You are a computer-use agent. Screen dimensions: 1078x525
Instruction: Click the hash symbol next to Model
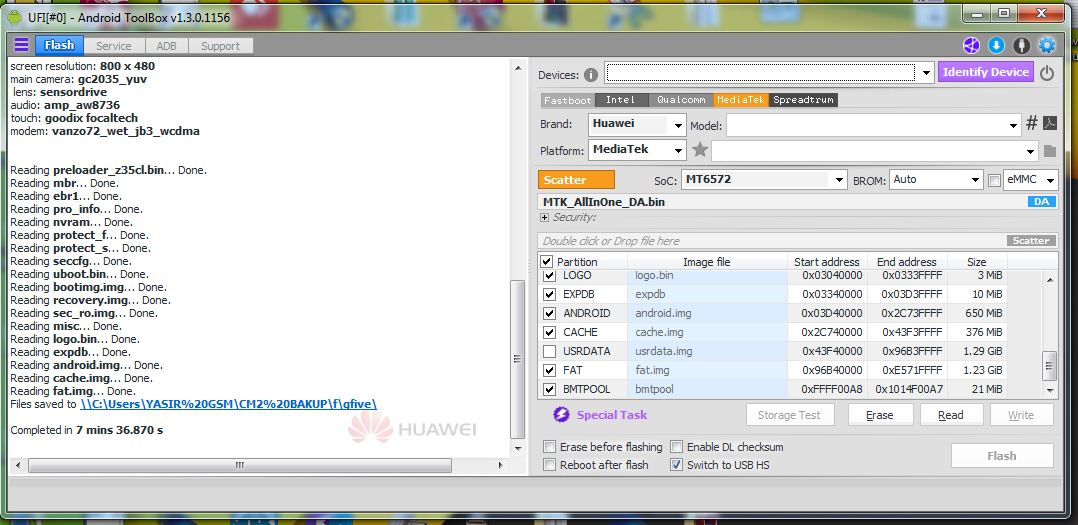(x=1031, y=124)
